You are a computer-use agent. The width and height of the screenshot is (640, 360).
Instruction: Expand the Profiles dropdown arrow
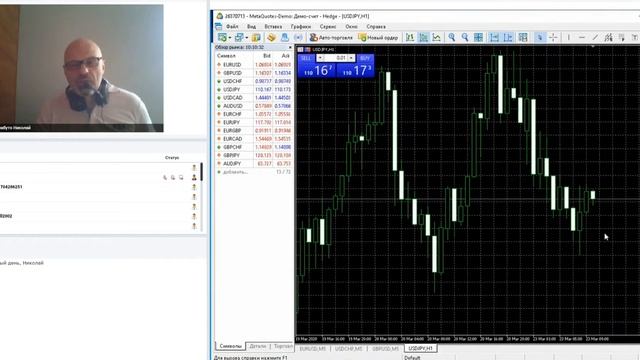(x=247, y=38)
